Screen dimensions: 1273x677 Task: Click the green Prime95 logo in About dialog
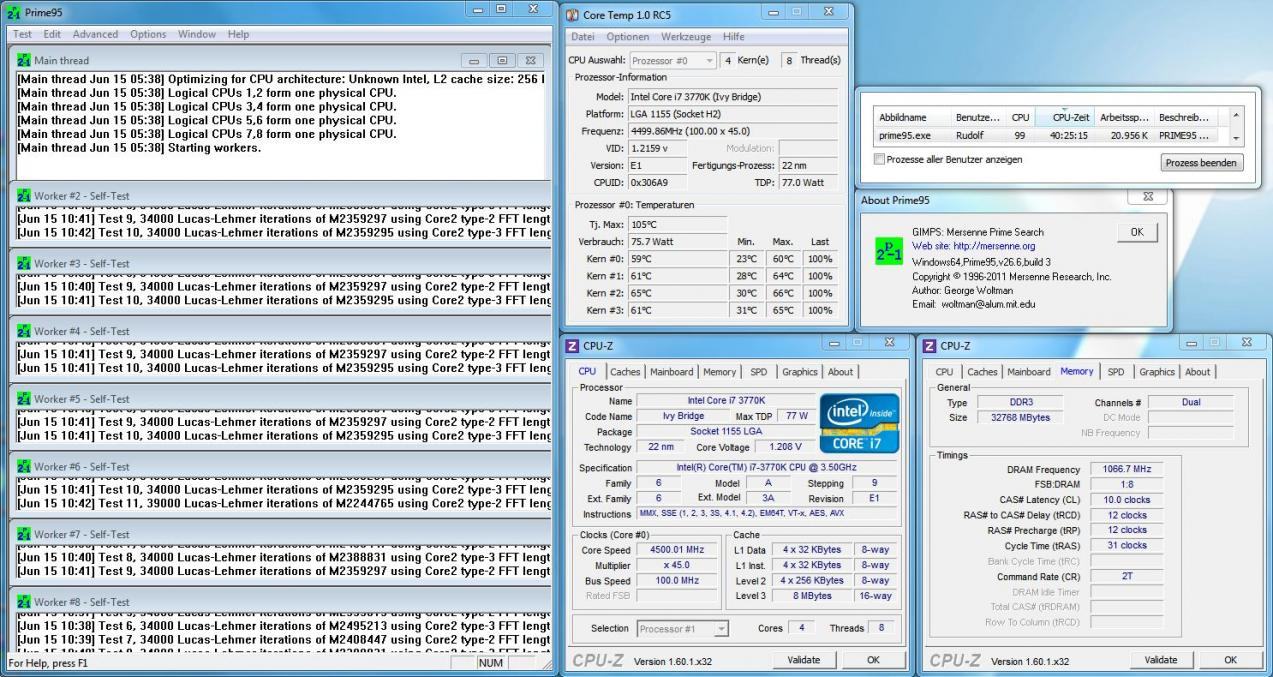click(887, 252)
